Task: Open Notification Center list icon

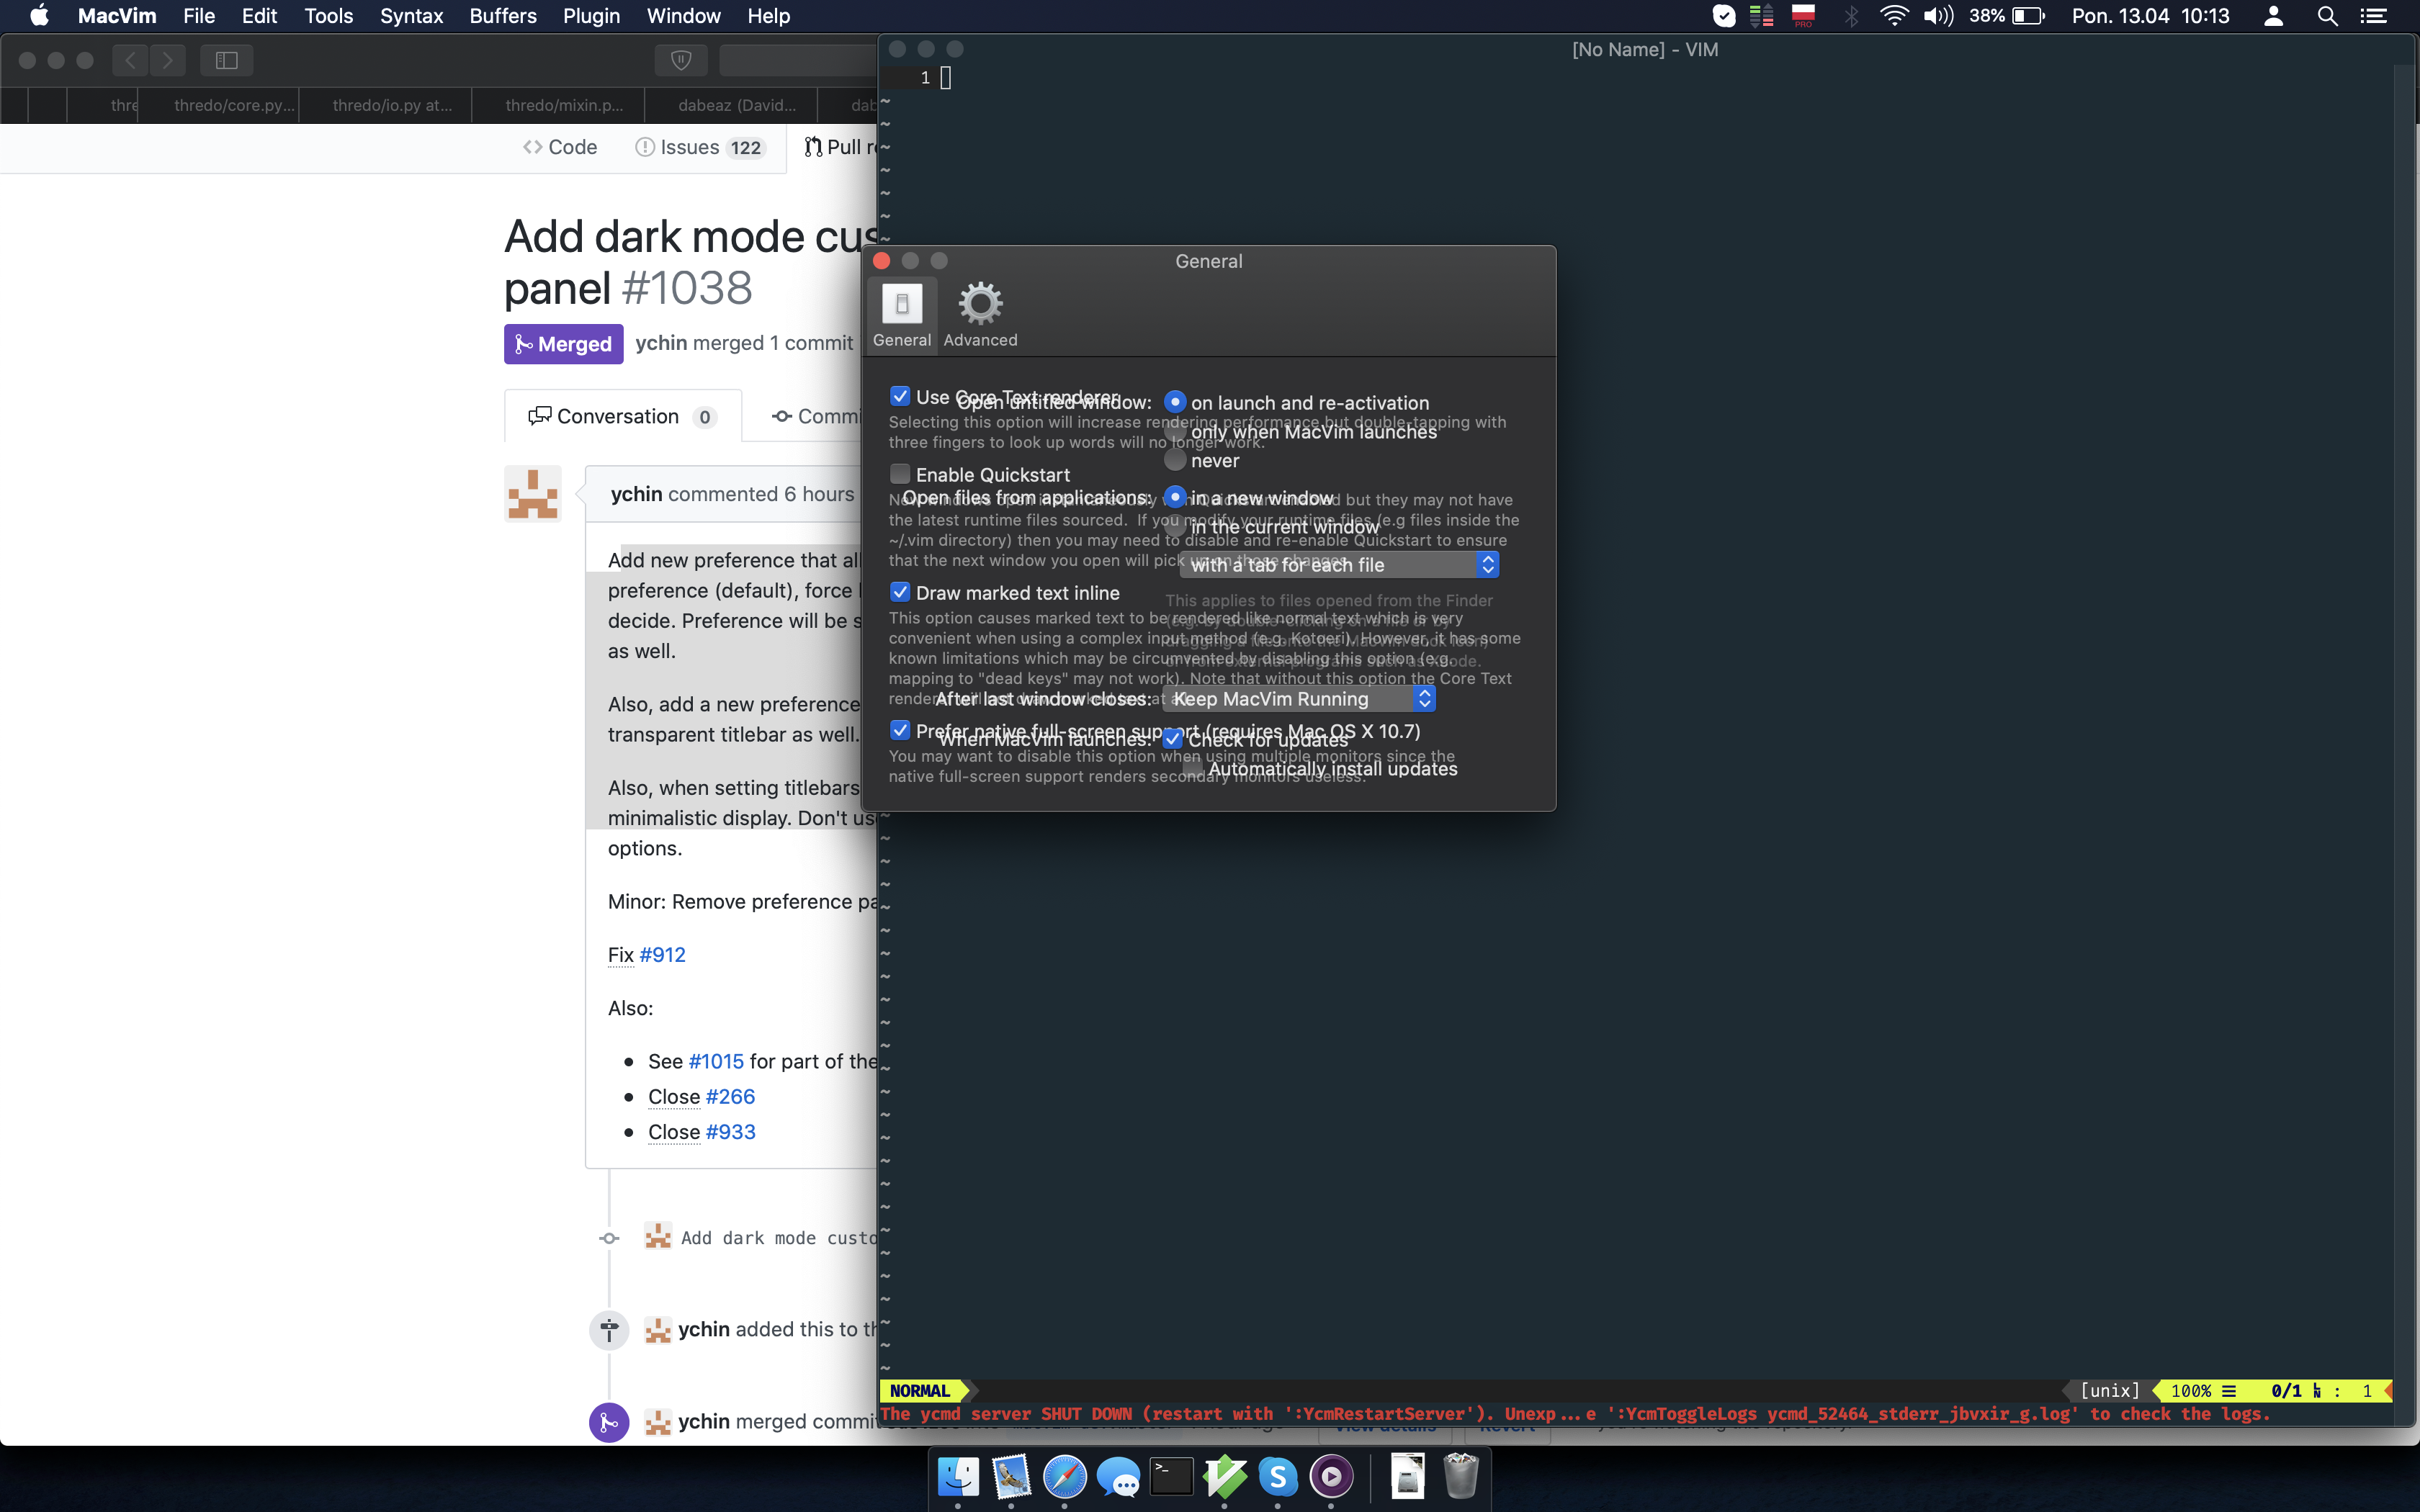Action: coord(2373,16)
